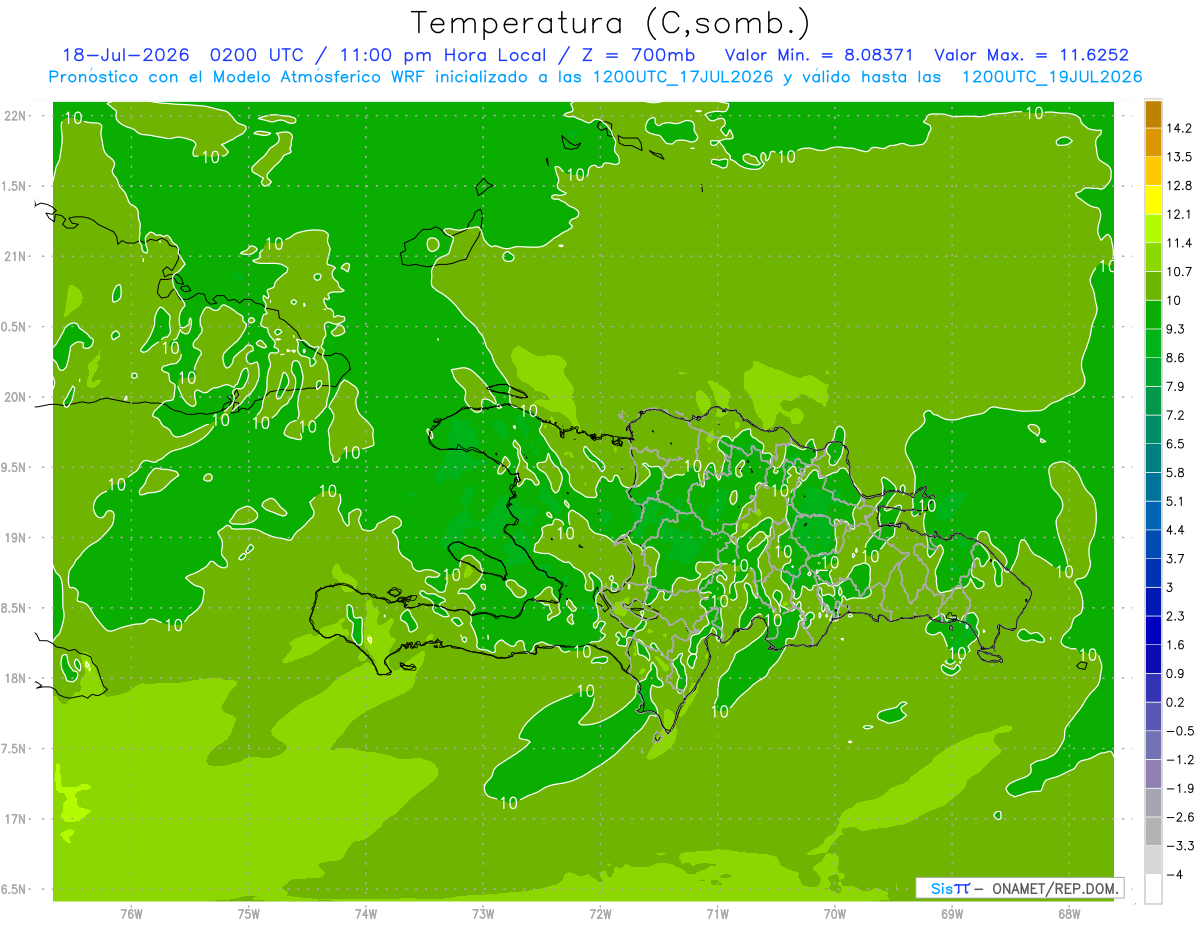Click green swatch between 9.3 and 10
This screenshot has height=927, width=1200.
pos(1153,315)
